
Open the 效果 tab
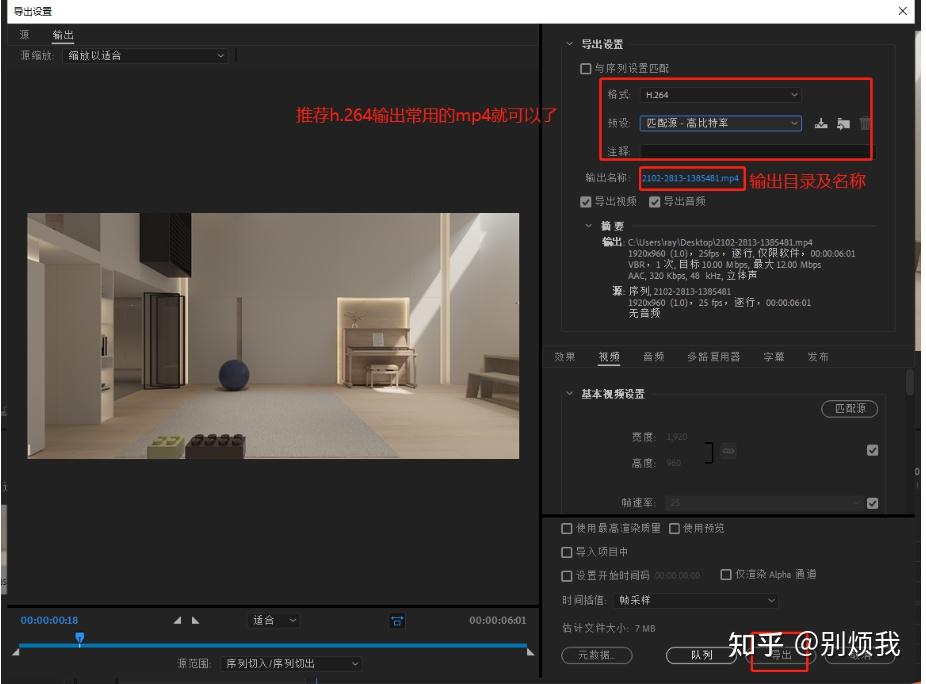(565, 357)
